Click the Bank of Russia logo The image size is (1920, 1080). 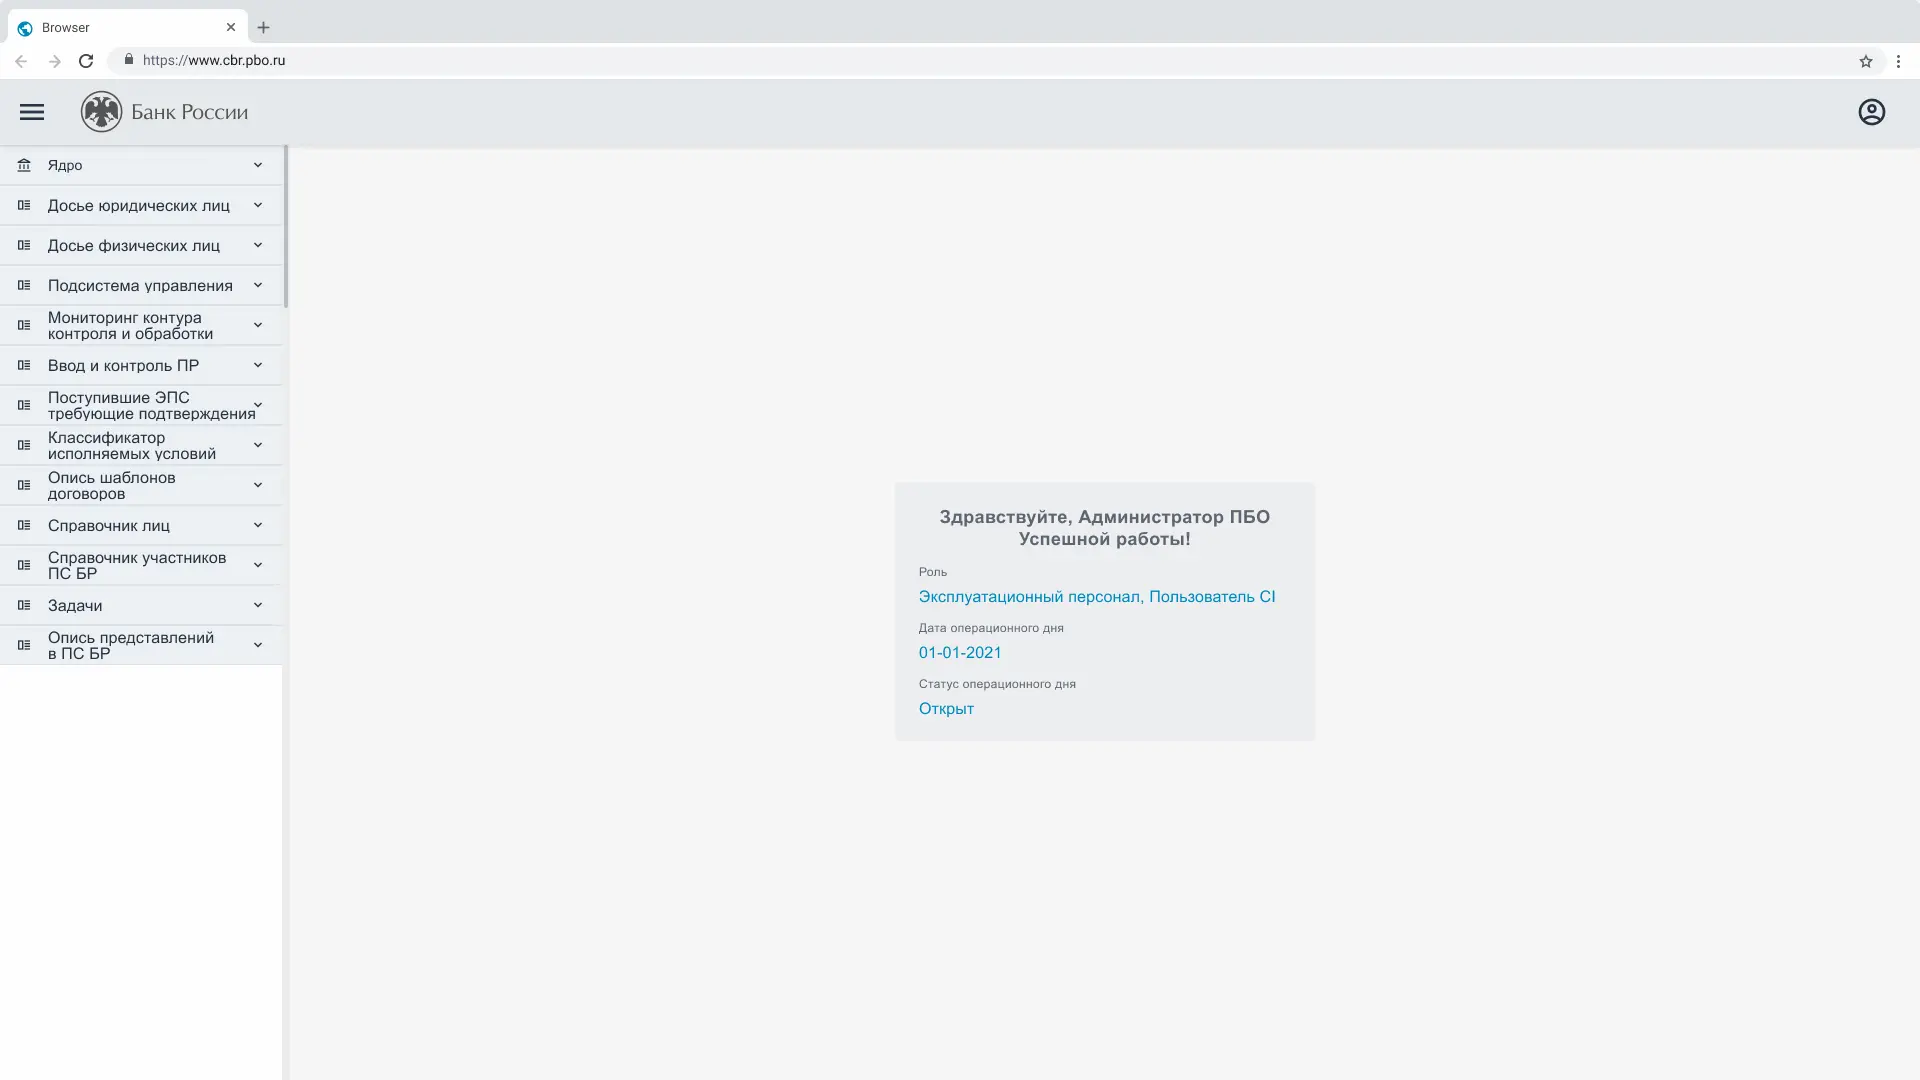[x=101, y=111]
